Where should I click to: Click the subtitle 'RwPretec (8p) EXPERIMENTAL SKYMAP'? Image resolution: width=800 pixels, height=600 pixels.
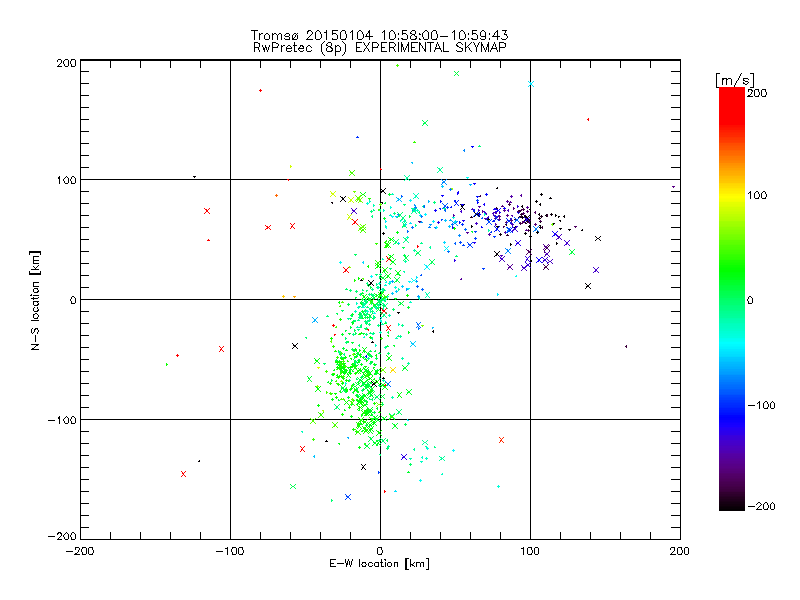tap(380, 47)
